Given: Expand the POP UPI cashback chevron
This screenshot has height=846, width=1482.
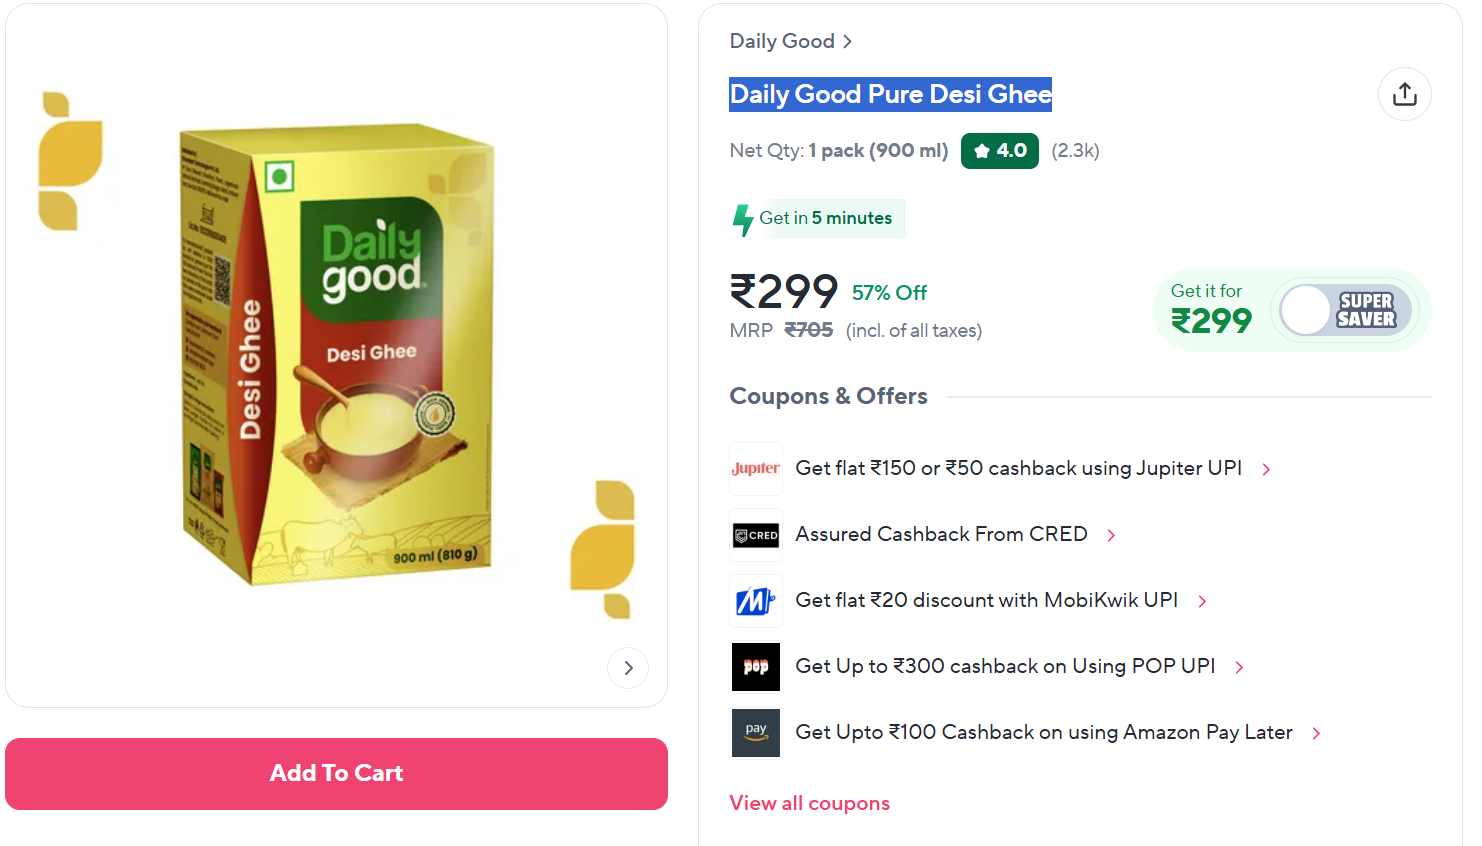Looking at the screenshot, I should [1239, 667].
